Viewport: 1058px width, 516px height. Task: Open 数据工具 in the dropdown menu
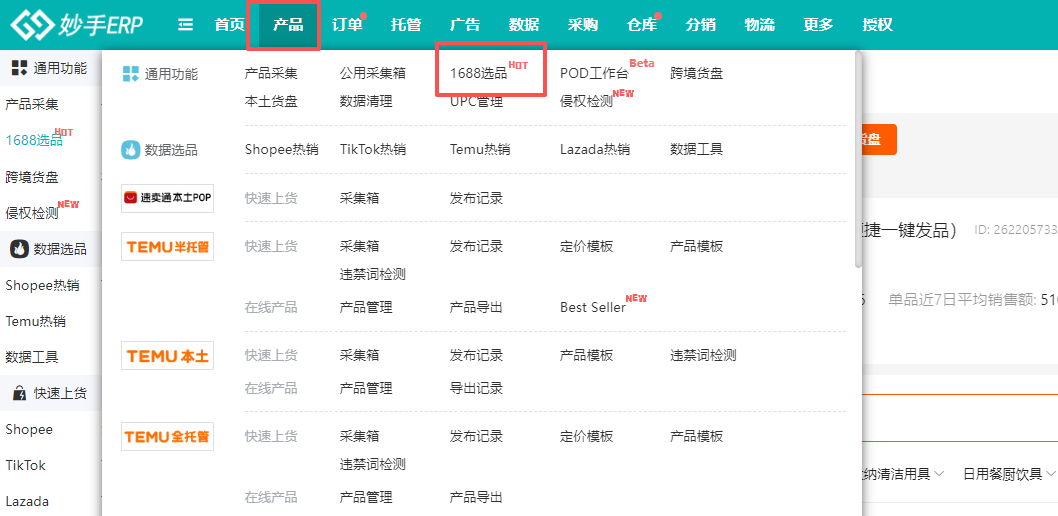pyautogui.click(x=696, y=150)
